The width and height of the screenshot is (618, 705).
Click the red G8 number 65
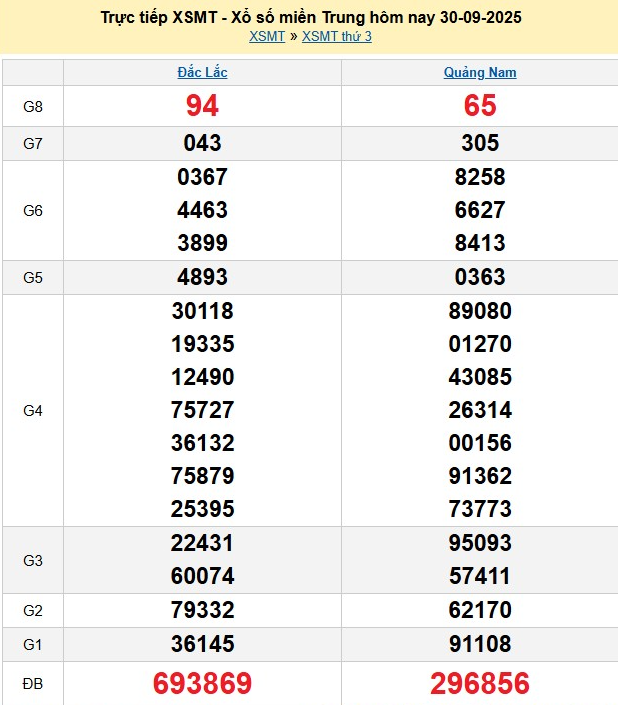pyautogui.click(x=480, y=106)
